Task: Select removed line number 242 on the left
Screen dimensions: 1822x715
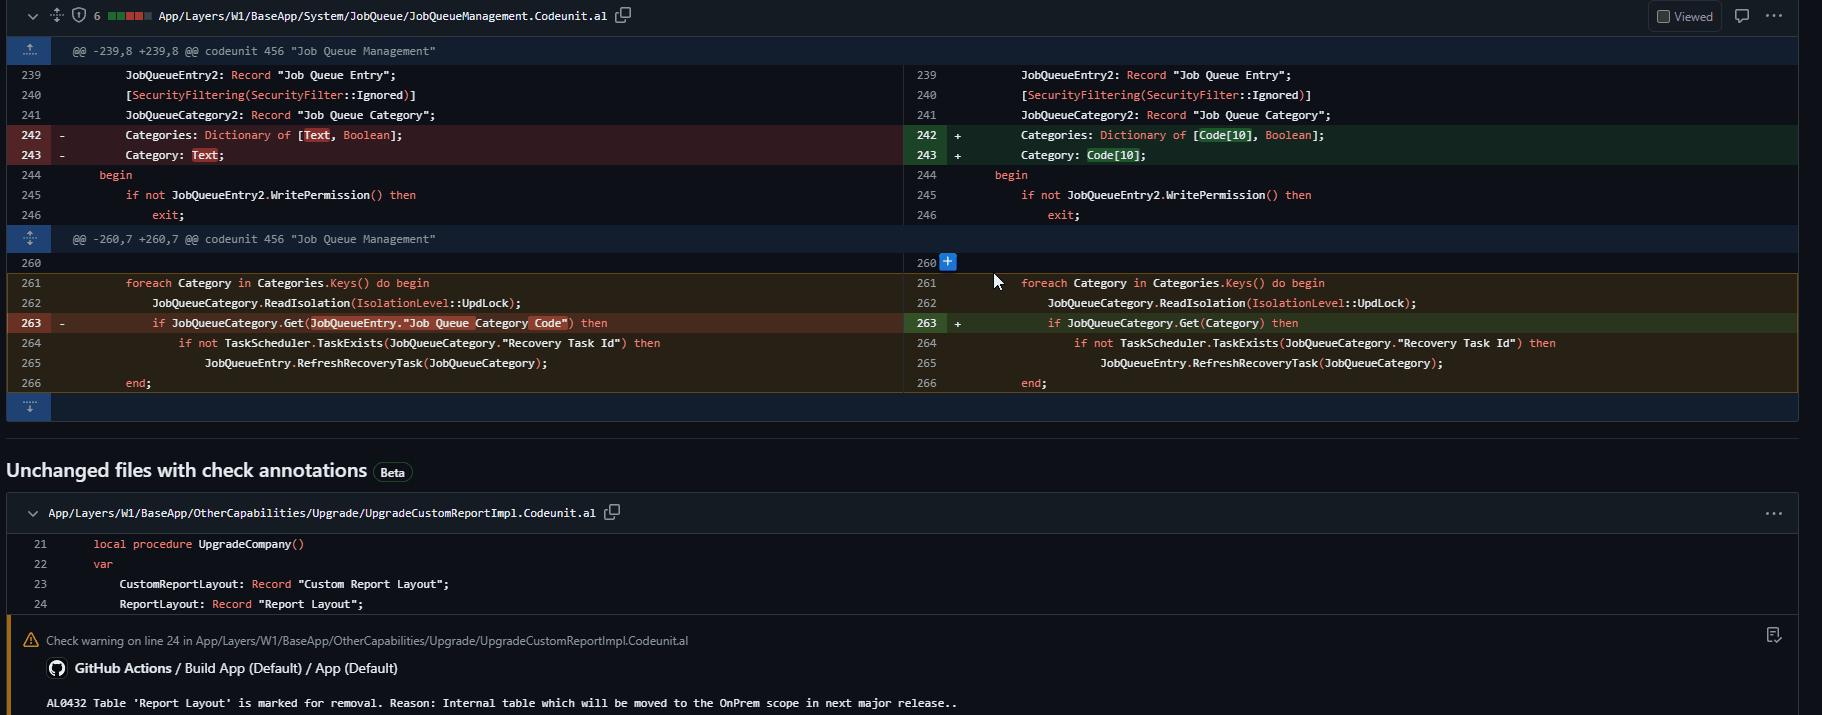Action: 31,135
